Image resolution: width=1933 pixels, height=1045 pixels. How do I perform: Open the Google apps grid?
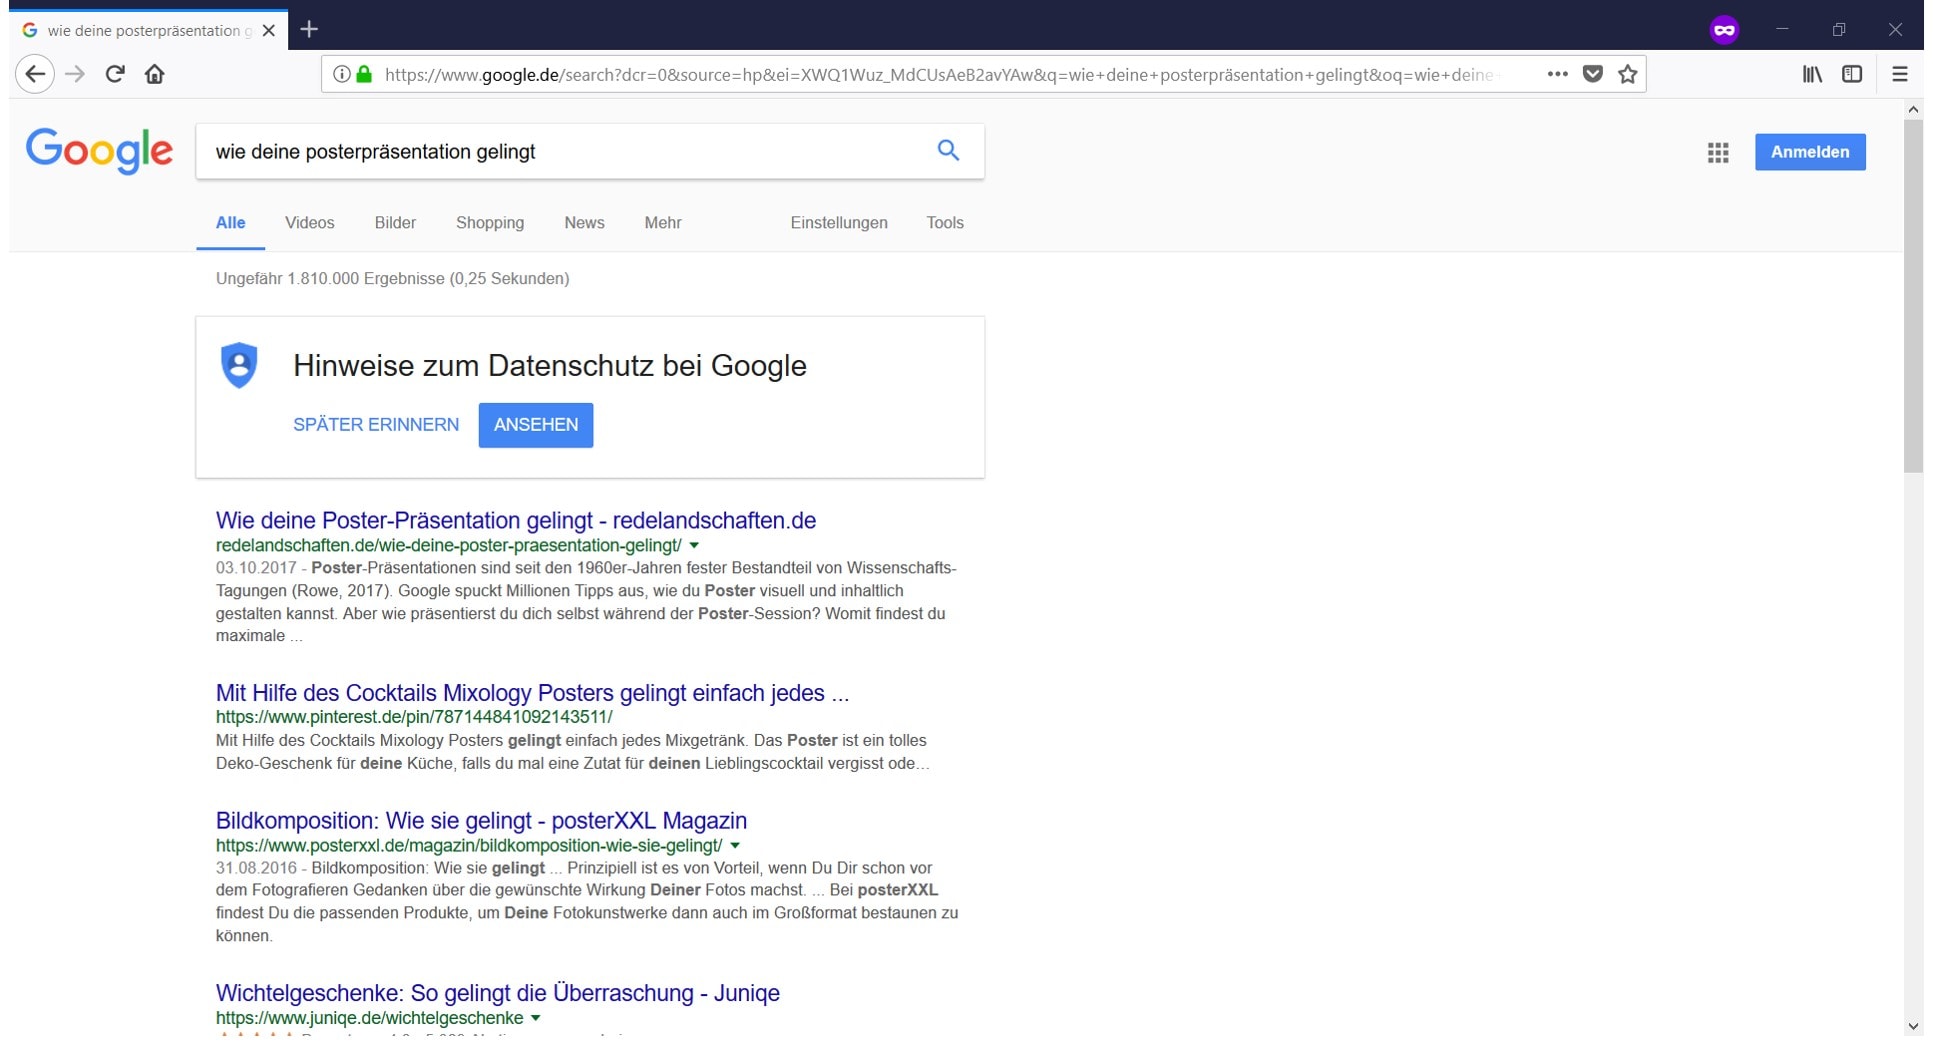pyautogui.click(x=1717, y=152)
